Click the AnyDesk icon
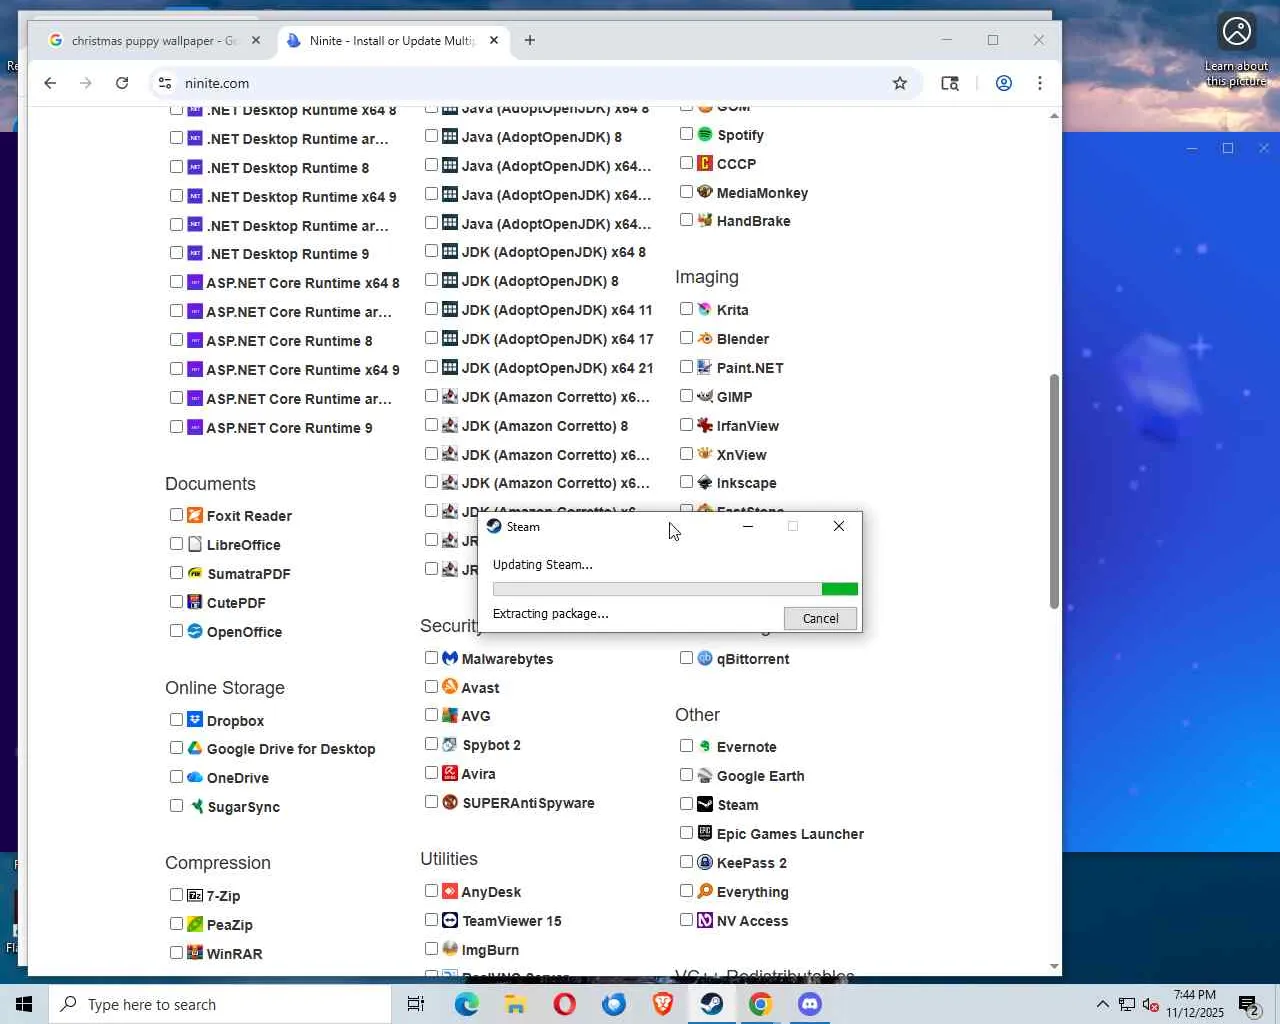The width and height of the screenshot is (1280, 1024). point(450,891)
